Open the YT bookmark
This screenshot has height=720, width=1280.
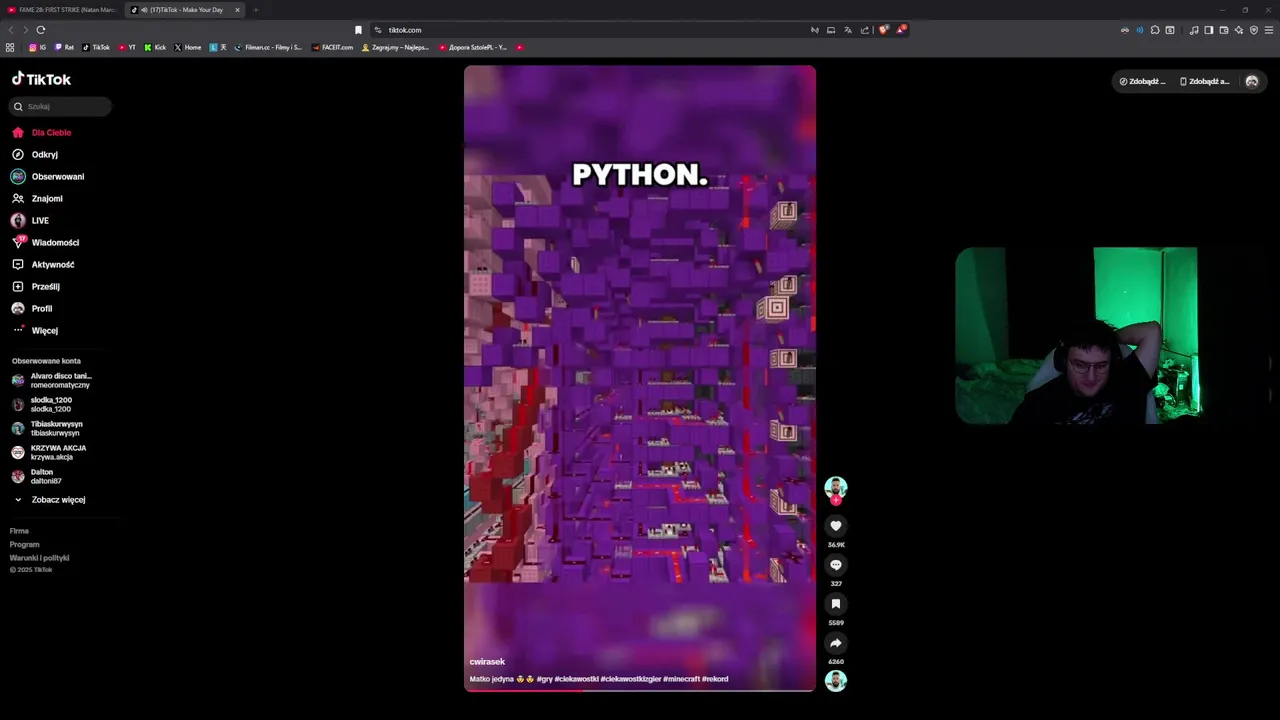point(127,47)
